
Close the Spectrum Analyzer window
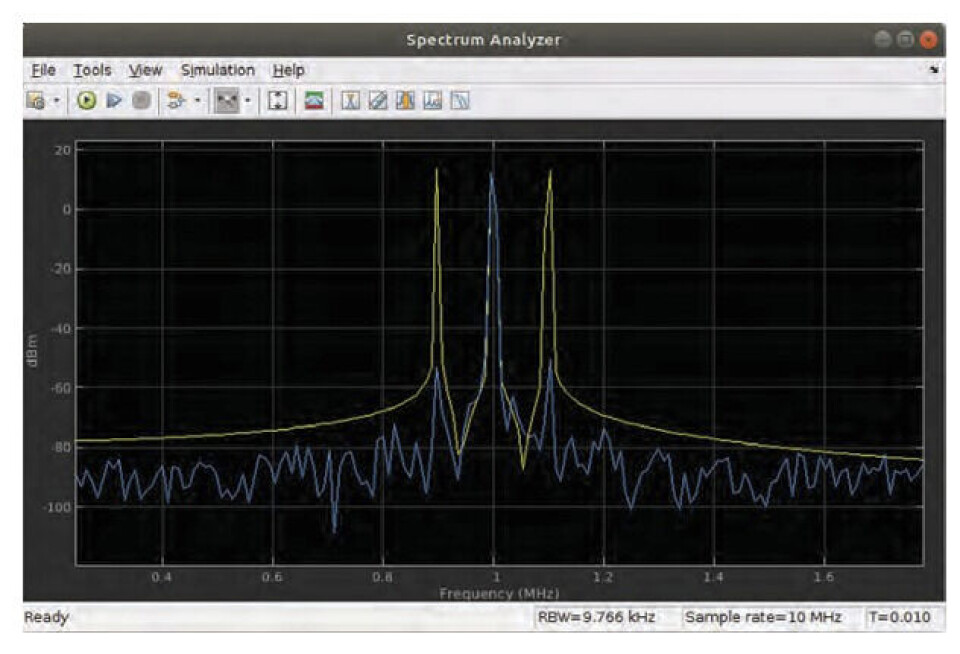coord(928,40)
